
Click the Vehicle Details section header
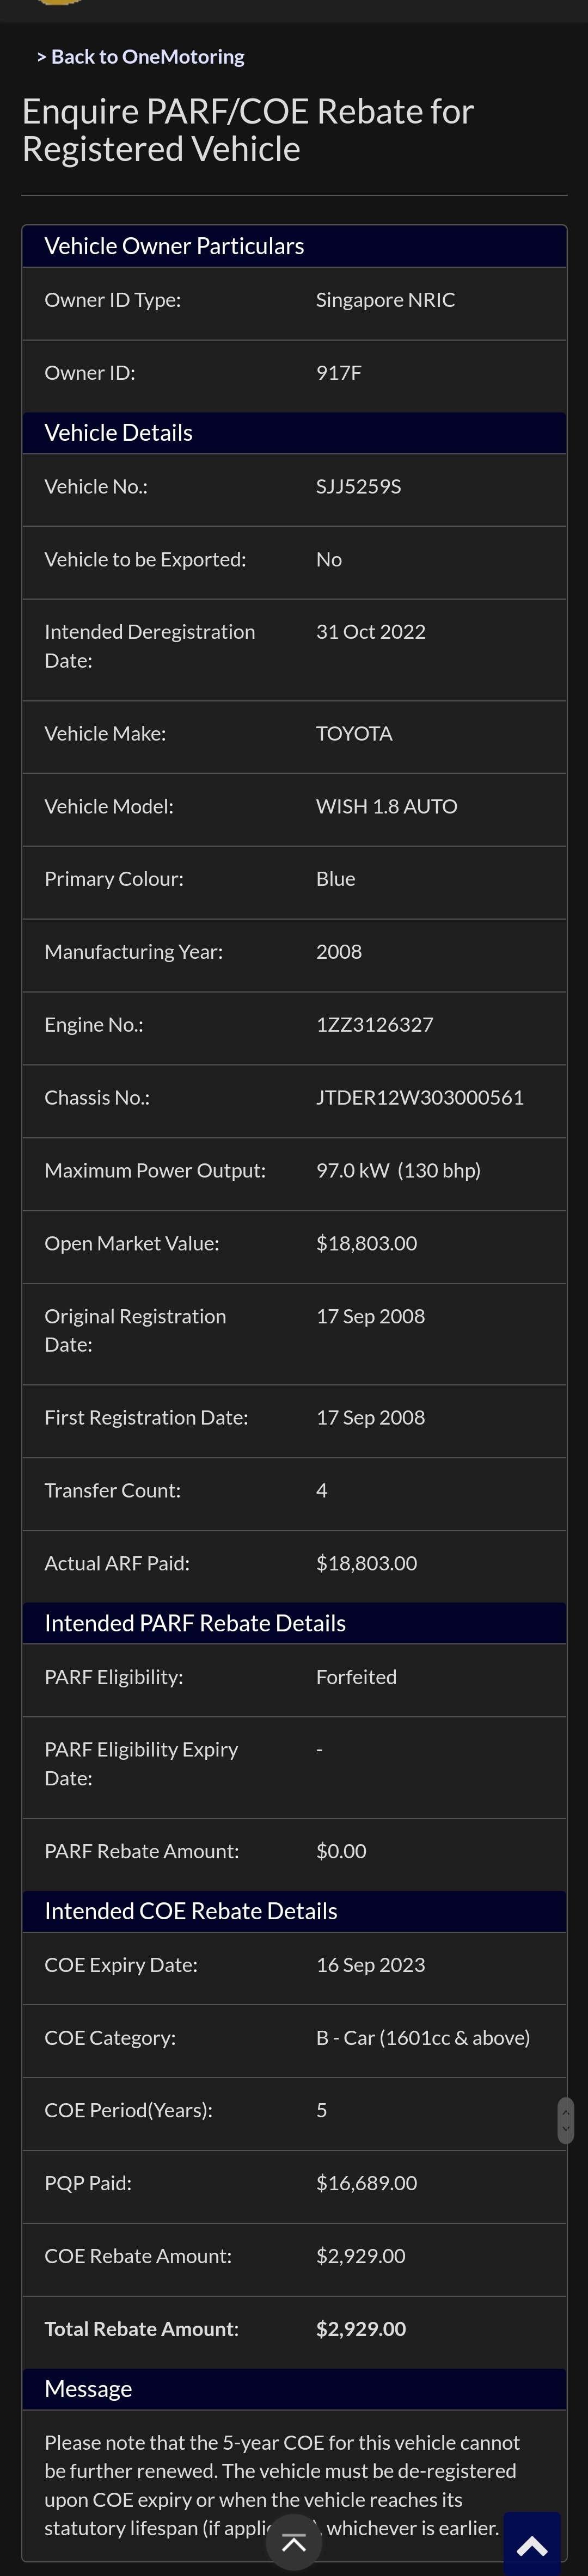[118, 433]
